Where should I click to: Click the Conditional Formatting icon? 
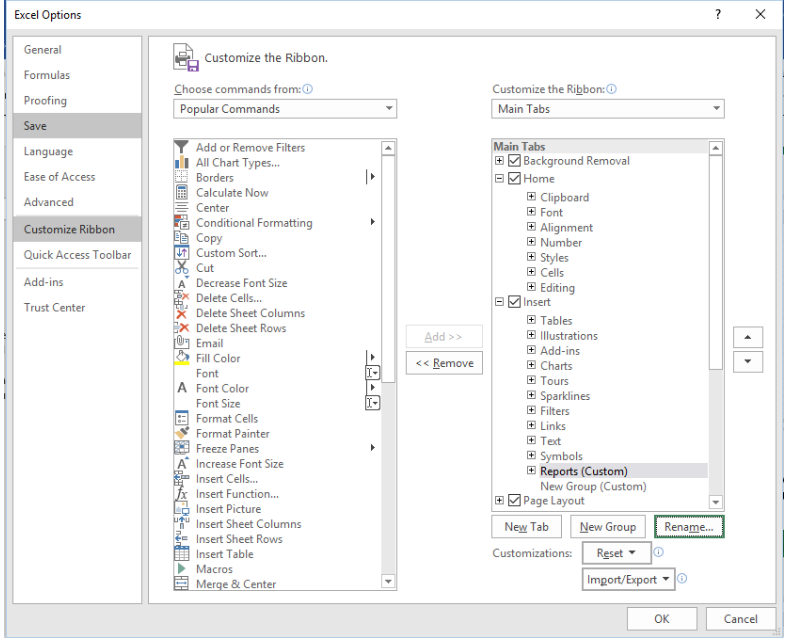coord(181,222)
